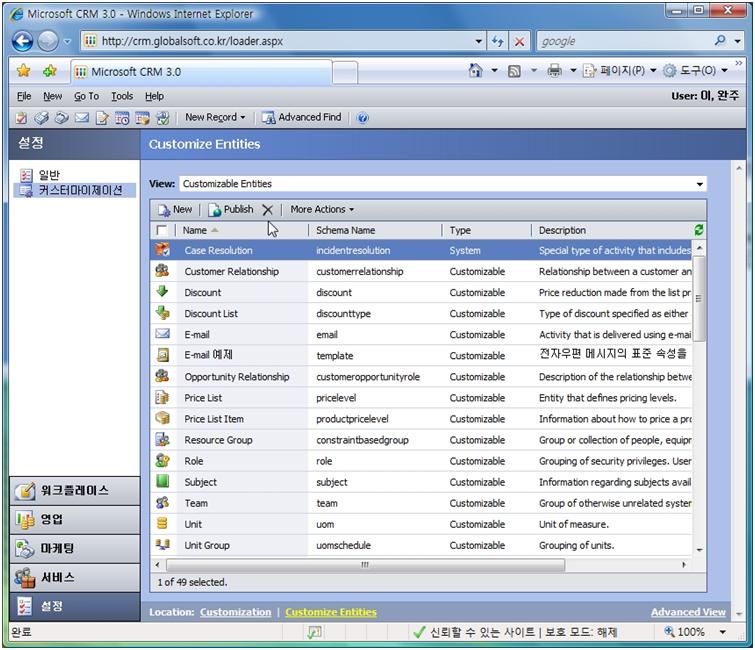Open the Go To menu
Viewport: 755px width, 650px height.
tap(86, 96)
